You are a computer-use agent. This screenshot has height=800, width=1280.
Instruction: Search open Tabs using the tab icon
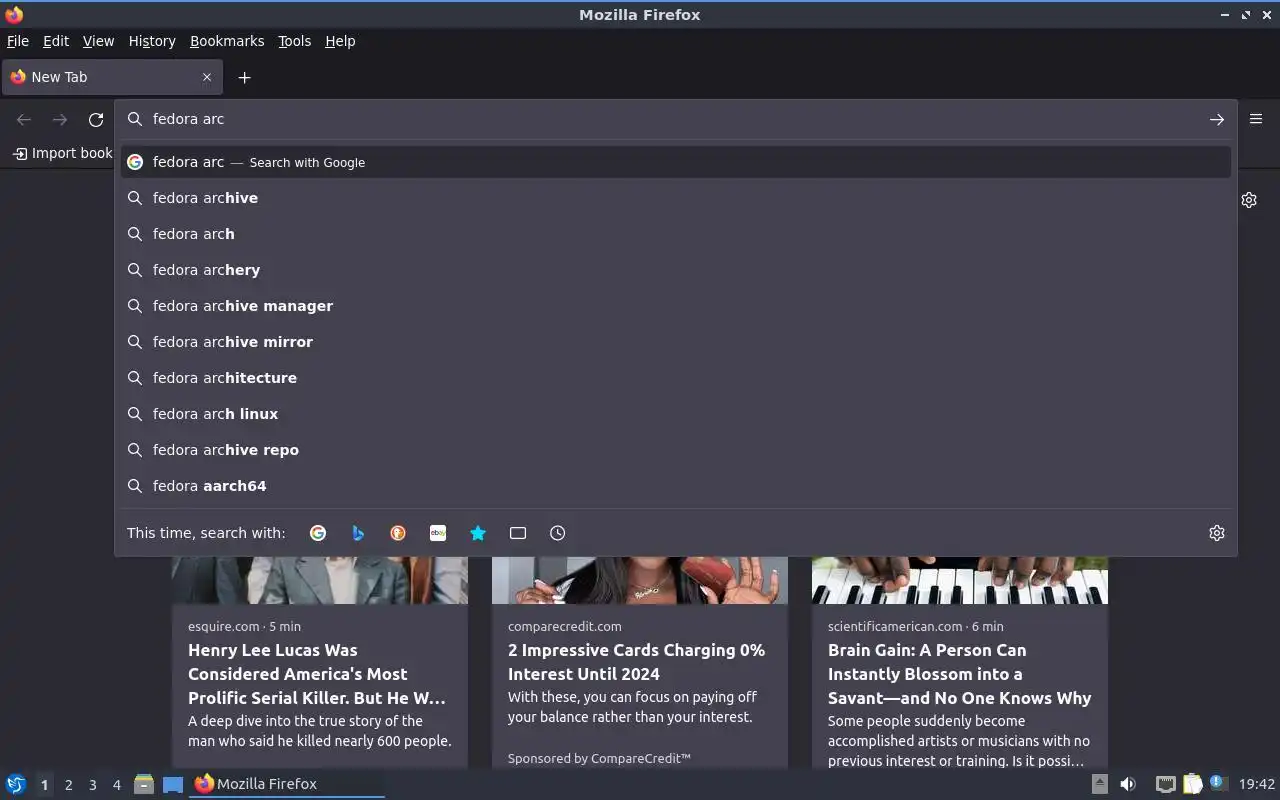point(518,533)
